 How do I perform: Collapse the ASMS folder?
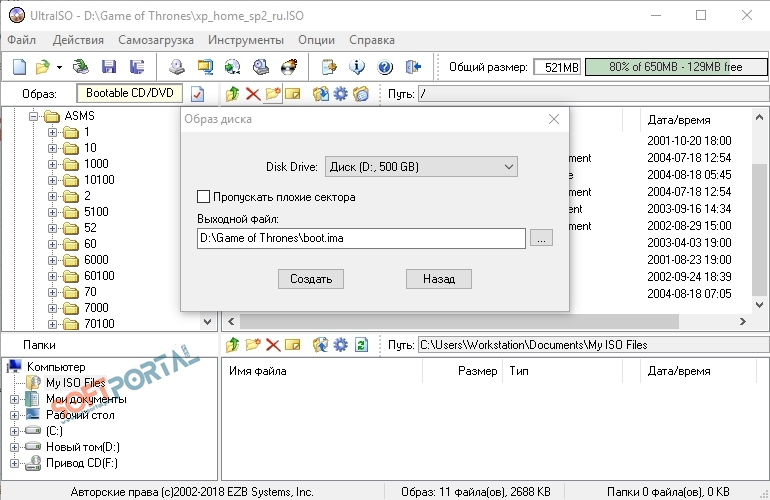pyautogui.click(x=33, y=116)
